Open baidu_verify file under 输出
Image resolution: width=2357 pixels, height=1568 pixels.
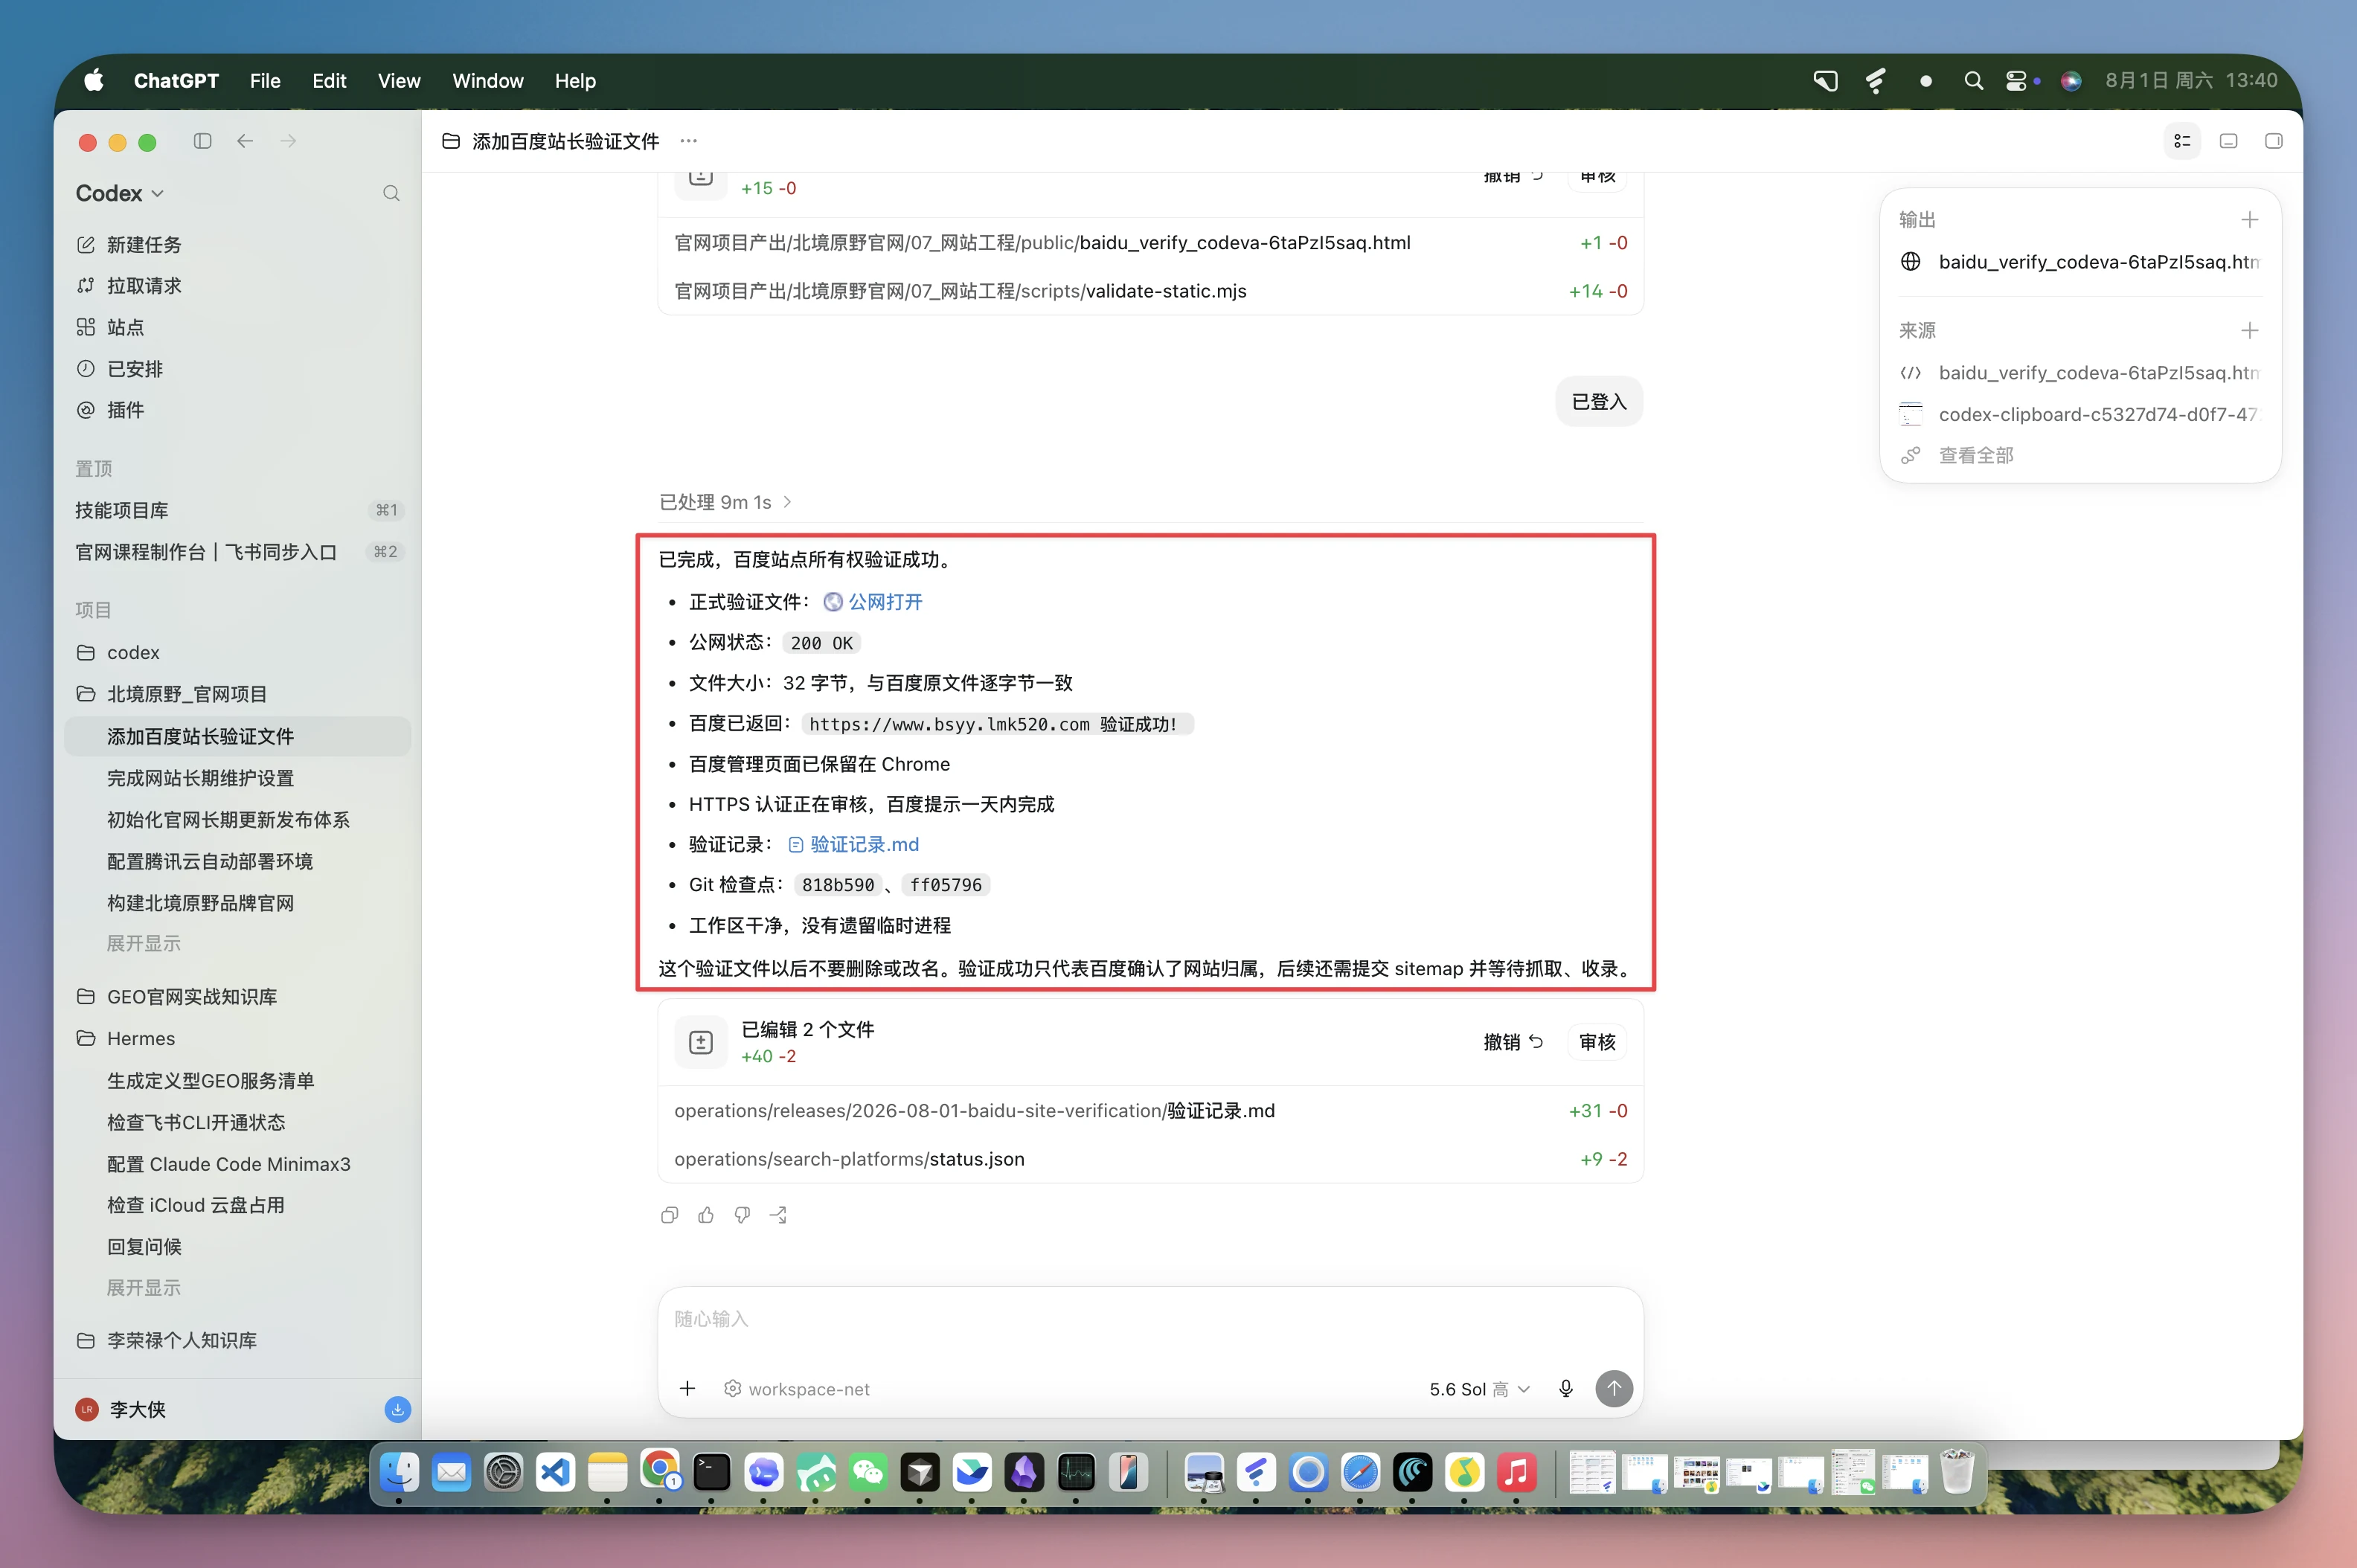pyautogui.click(x=2080, y=262)
